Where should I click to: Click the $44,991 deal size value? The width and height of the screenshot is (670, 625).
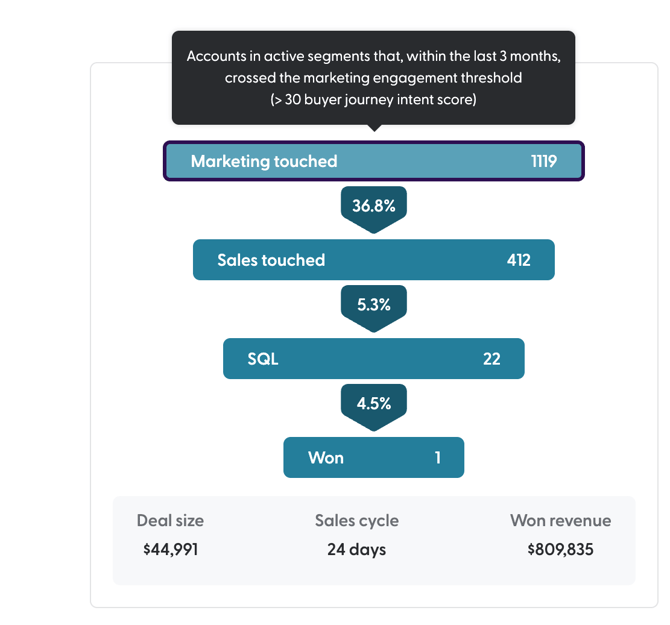pyautogui.click(x=170, y=549)
